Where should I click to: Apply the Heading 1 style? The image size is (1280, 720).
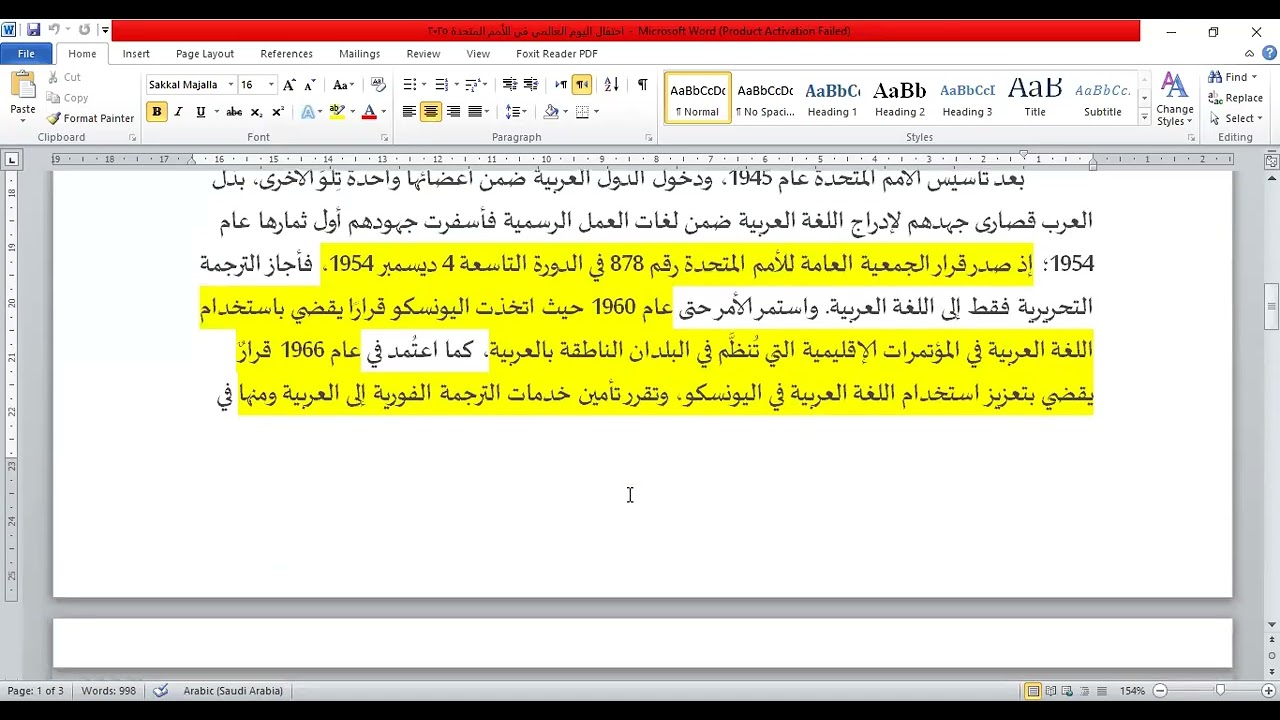pyautogui.click(x=832, y=98)
